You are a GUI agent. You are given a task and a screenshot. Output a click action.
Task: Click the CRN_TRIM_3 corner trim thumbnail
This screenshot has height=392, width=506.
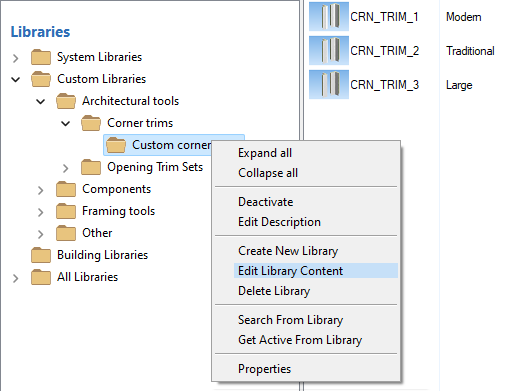[329, 85]
